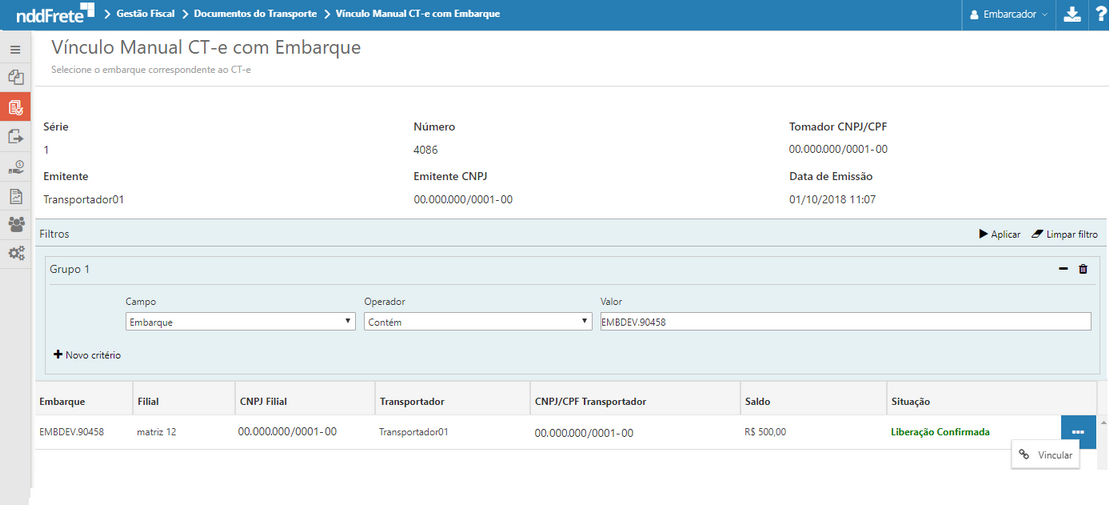The height and width of the screenshot is (505, 1110).
Task: Select the highlighted fiscal document sidebar icon
Action: 15,107
